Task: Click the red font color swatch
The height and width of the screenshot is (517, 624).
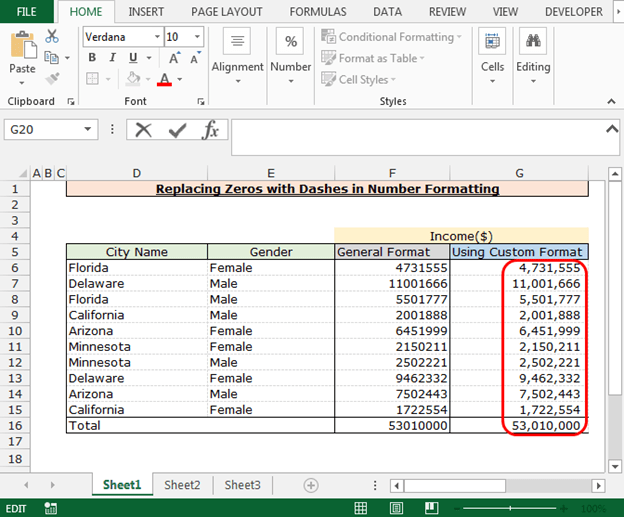Action: pyautogui.click(x=164, y=80)
